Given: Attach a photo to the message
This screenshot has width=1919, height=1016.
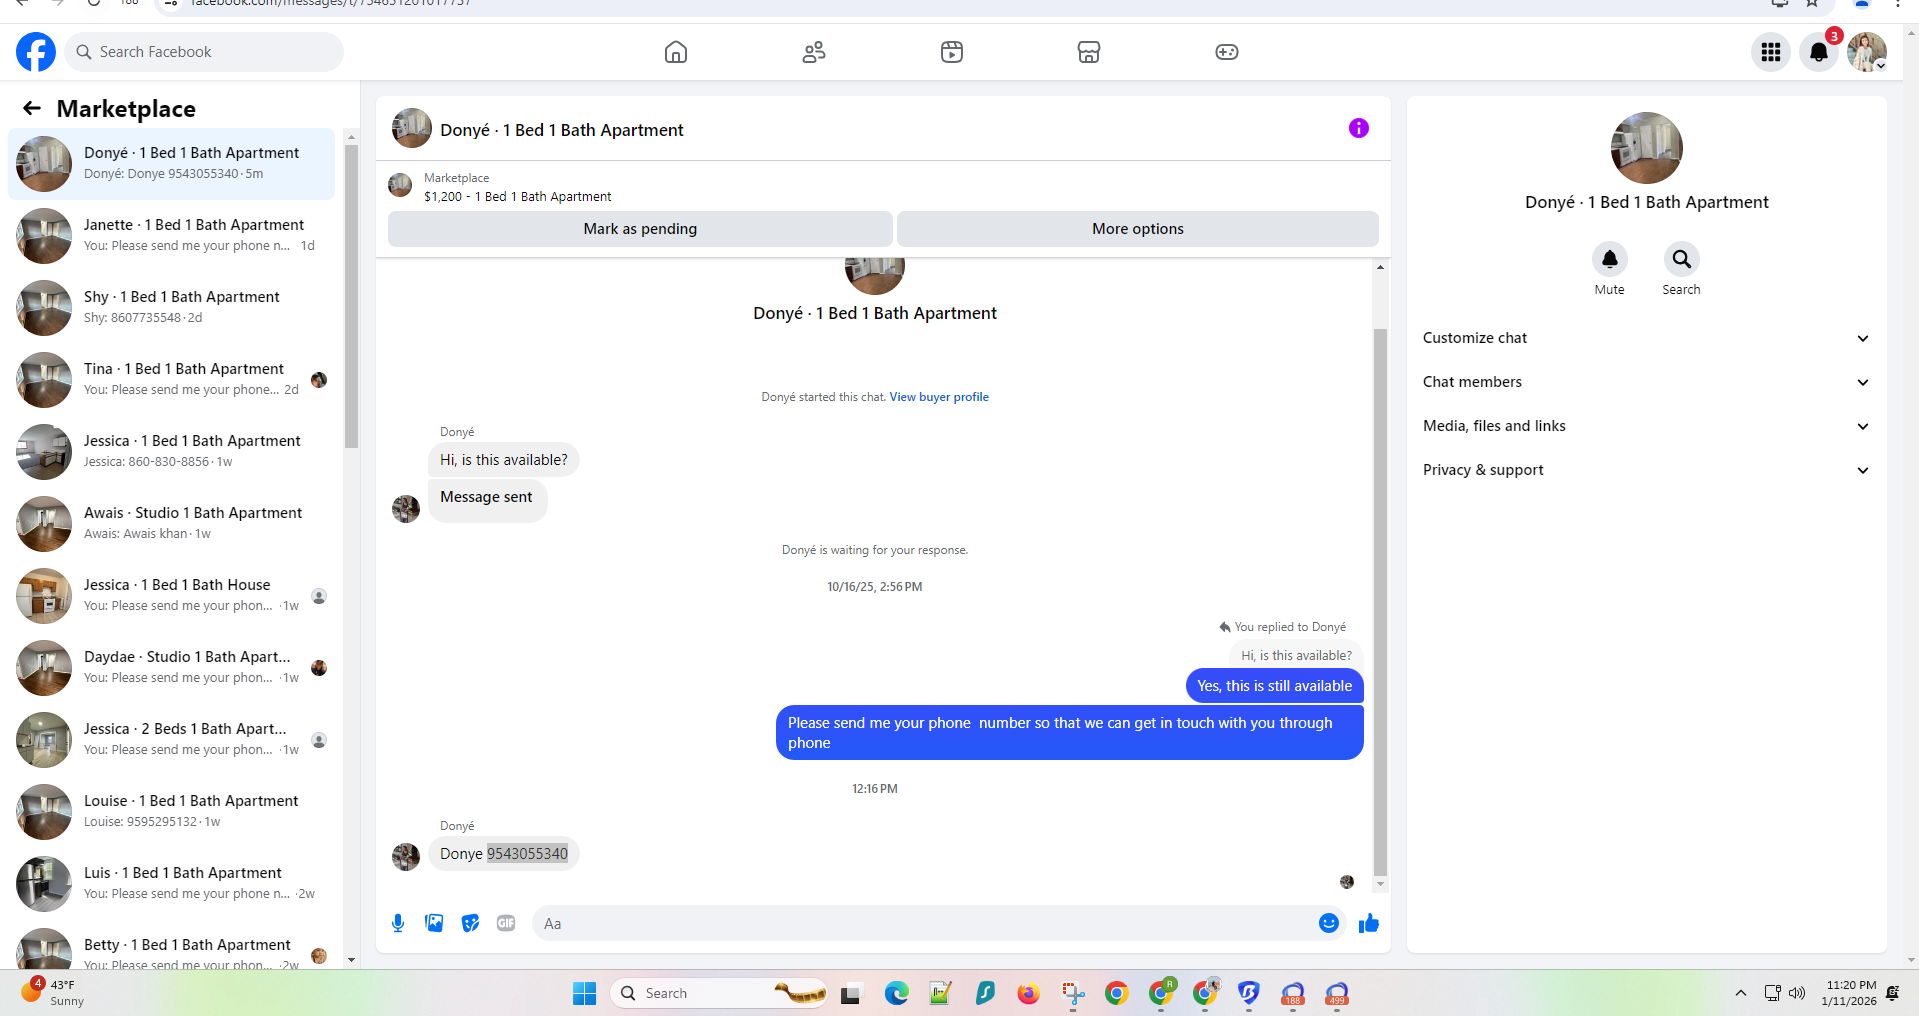Looking at the screenshot, I should [x=434, y=923].
